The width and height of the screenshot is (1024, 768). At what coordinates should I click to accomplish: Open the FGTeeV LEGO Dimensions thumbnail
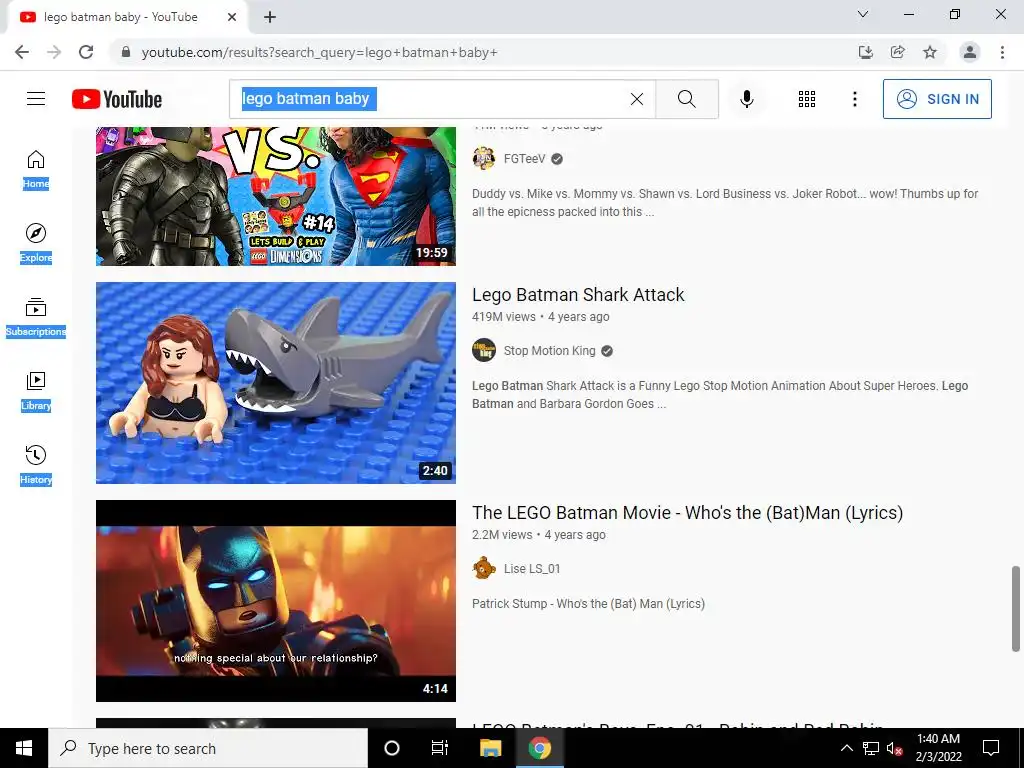click(x=276, y=195)
